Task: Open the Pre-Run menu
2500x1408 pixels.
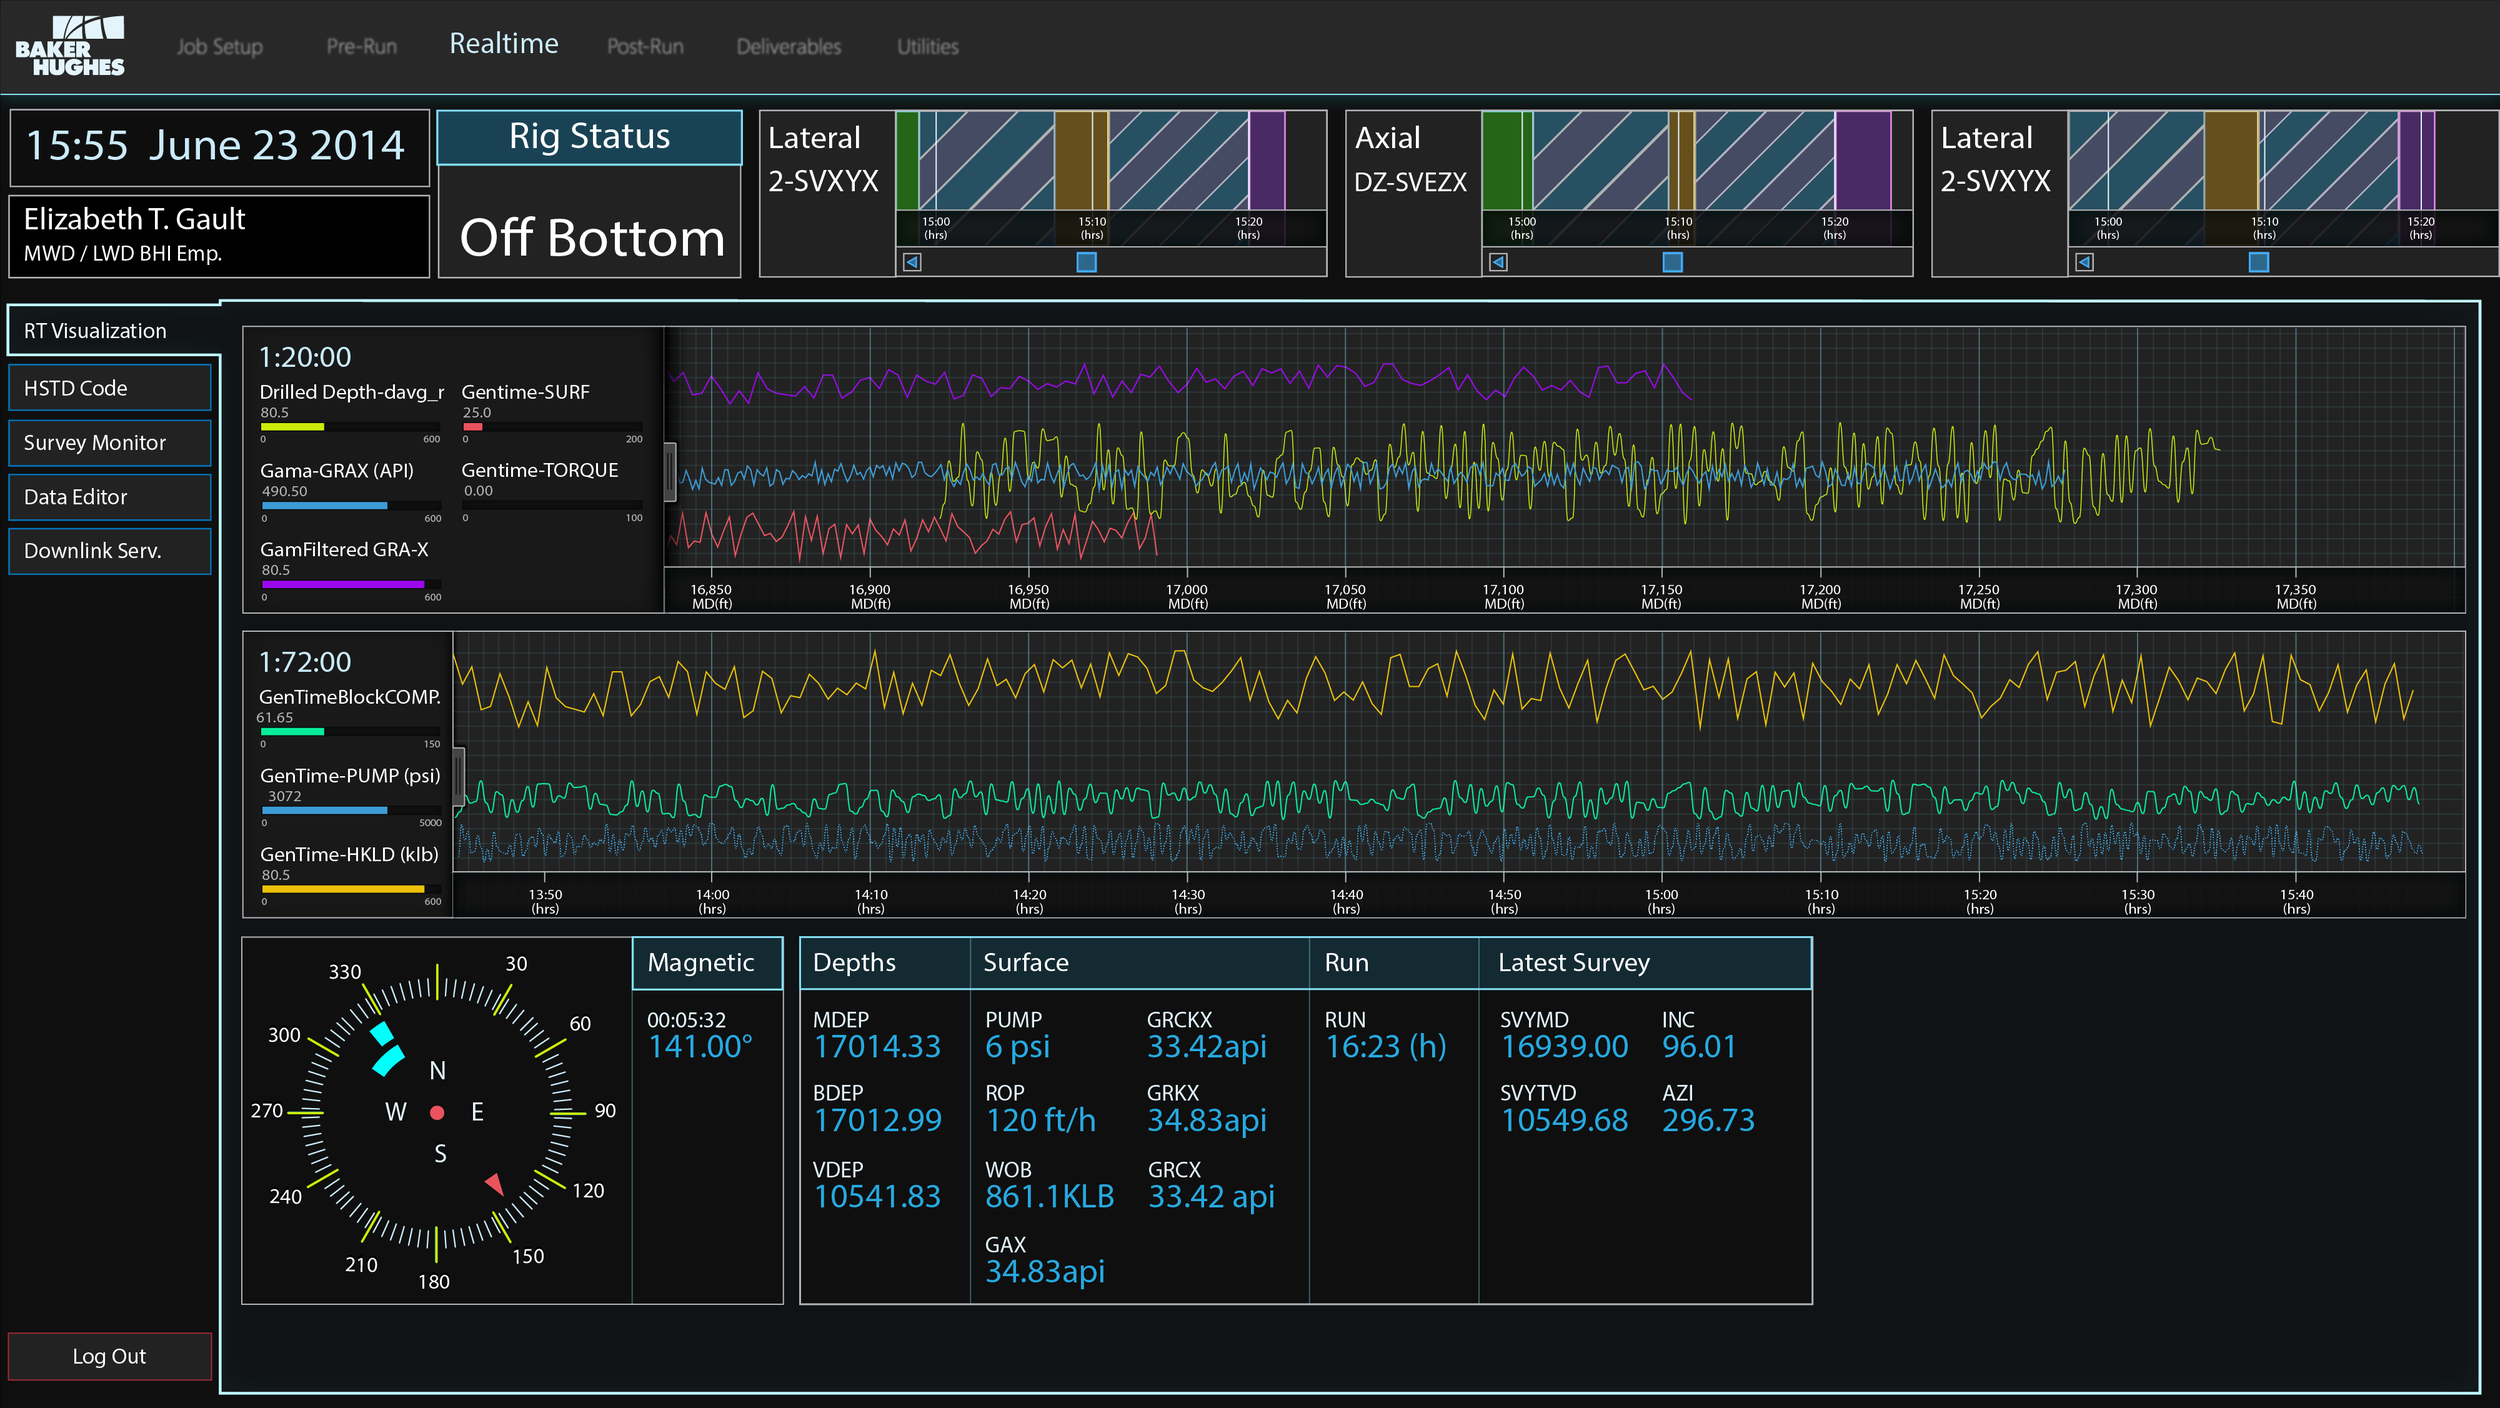Action: (361, 46)
